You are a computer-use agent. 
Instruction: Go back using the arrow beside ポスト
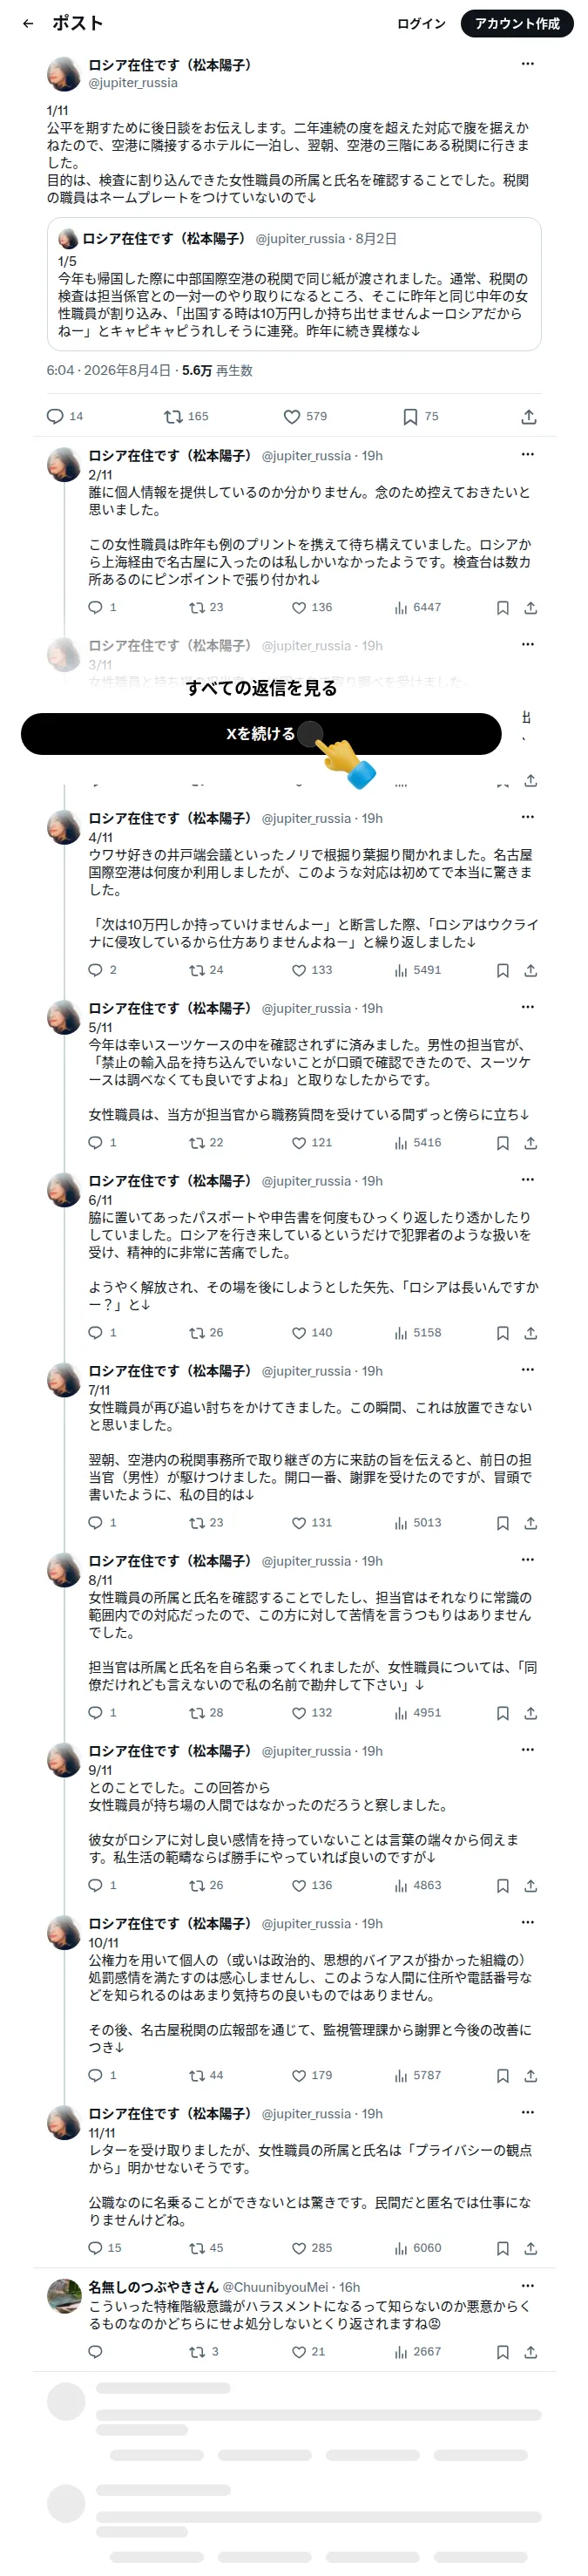click(x=28, y=24)
